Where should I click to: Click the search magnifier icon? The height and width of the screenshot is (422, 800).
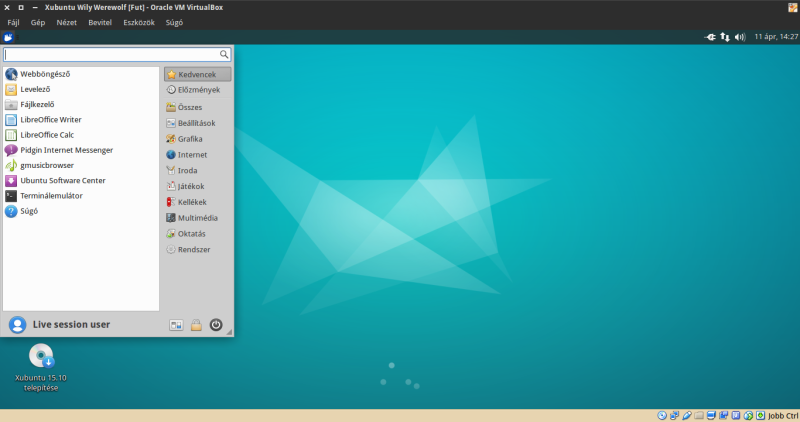pyautogui.click(x=223, y=54)
